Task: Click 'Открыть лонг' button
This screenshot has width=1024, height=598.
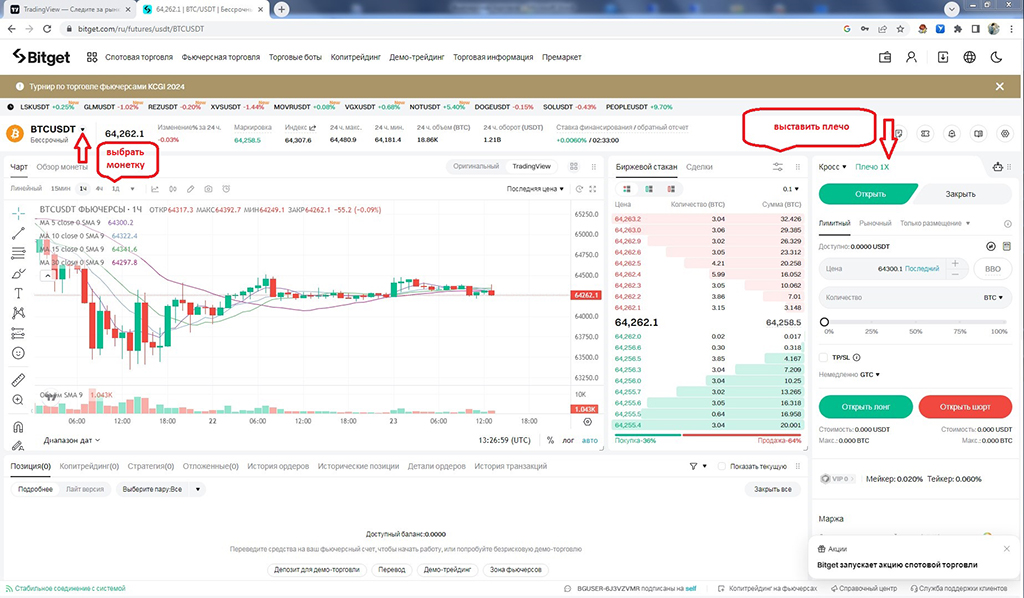Action: coord(865,407)
